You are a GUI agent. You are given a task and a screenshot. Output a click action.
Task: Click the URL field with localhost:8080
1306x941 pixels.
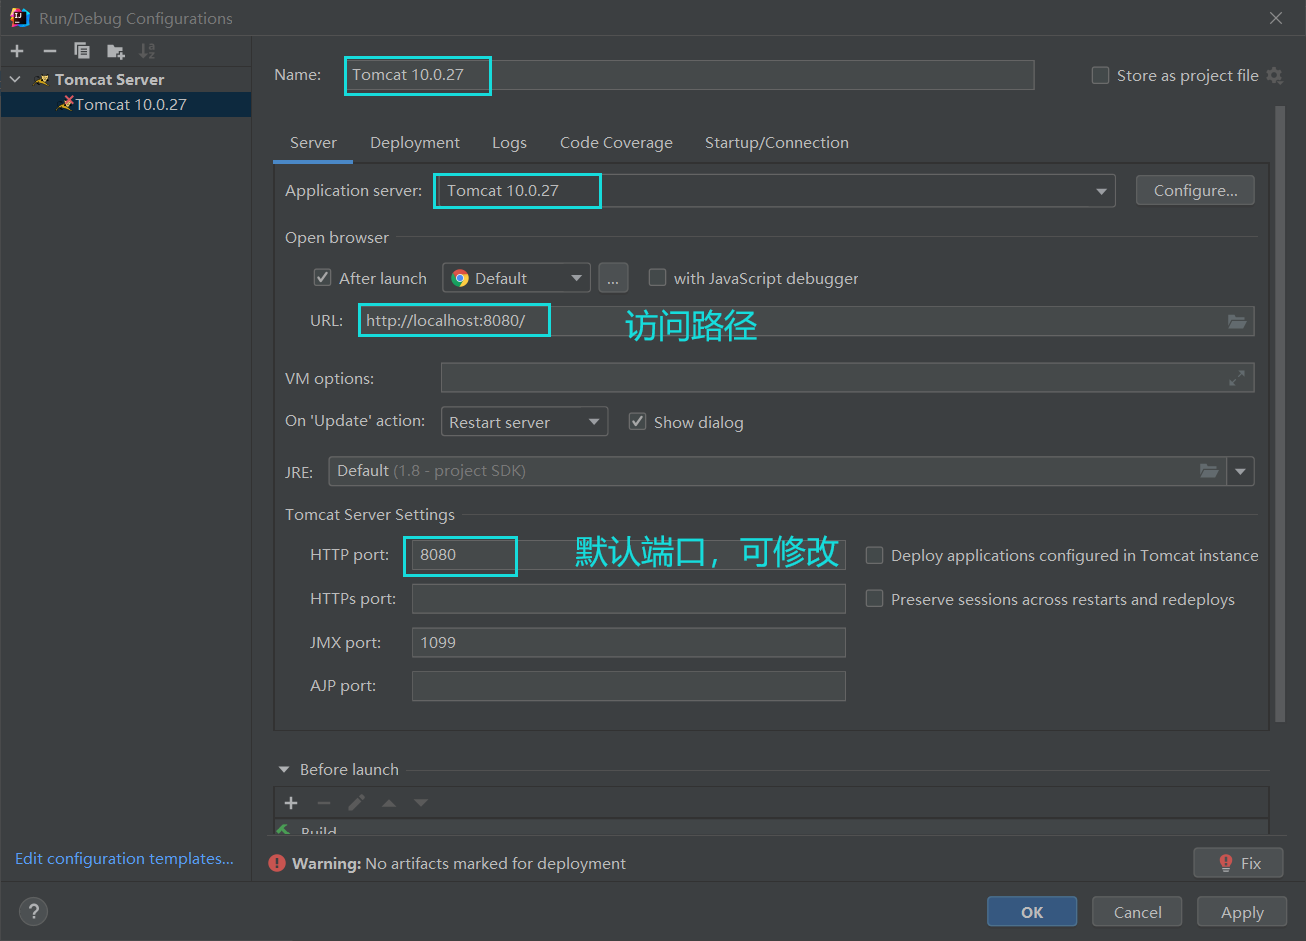coord(805,321)
